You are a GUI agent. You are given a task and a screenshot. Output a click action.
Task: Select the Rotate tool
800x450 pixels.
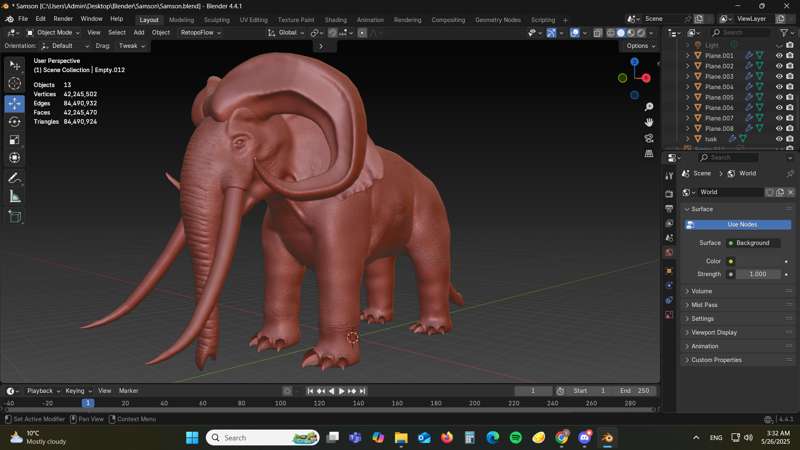[x=15, y=121]
